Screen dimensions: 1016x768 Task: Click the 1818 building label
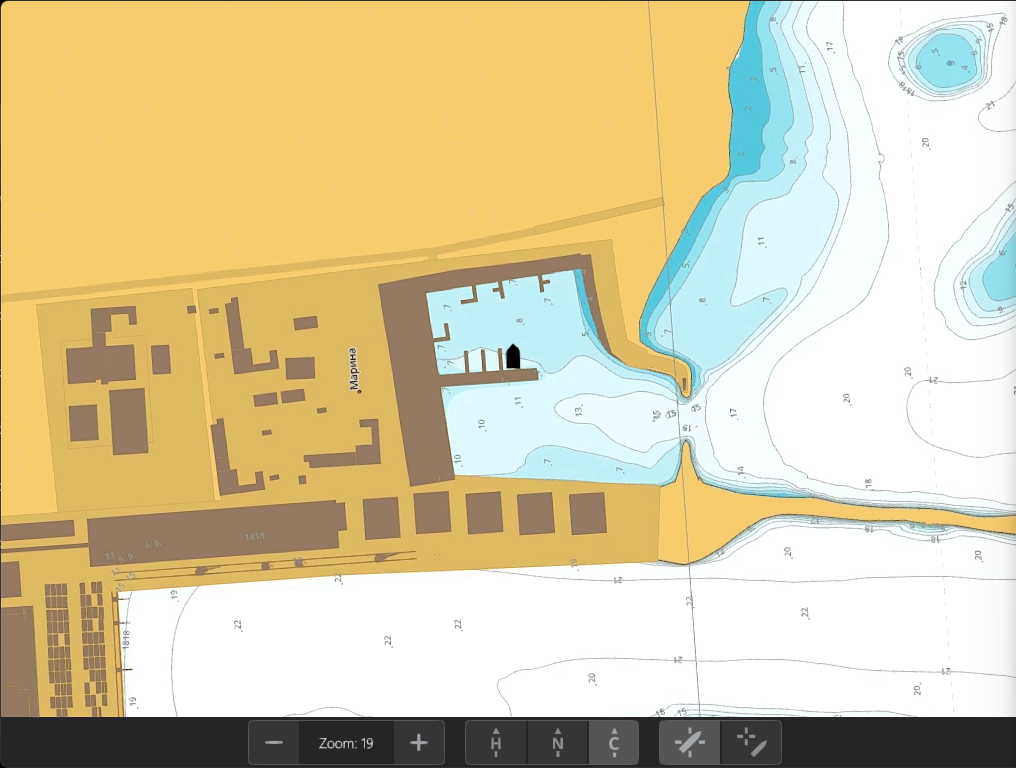tap(255, 536)
